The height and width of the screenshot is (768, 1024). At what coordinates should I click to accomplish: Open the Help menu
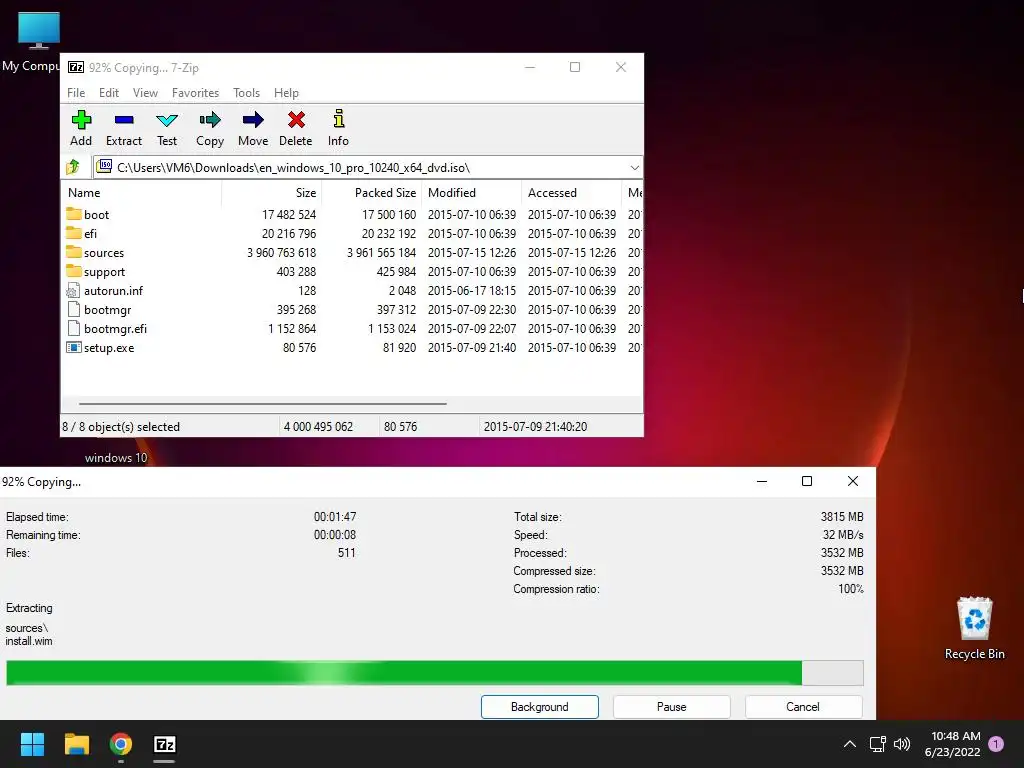point(286,93)
